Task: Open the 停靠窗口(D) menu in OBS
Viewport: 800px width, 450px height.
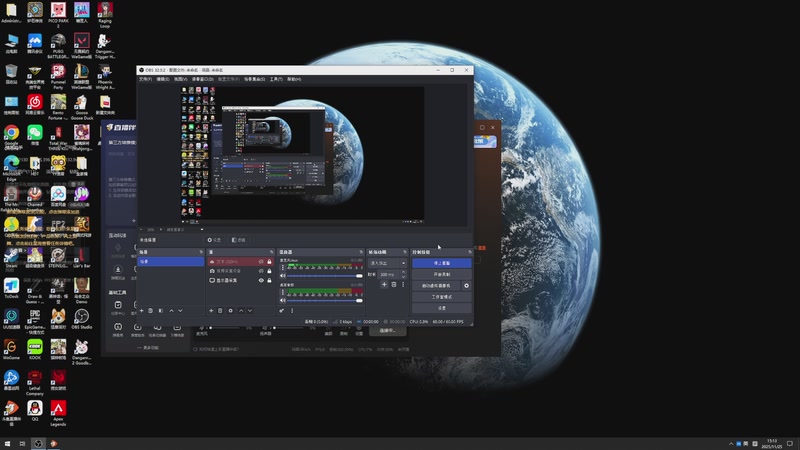Action: point(203,79)
